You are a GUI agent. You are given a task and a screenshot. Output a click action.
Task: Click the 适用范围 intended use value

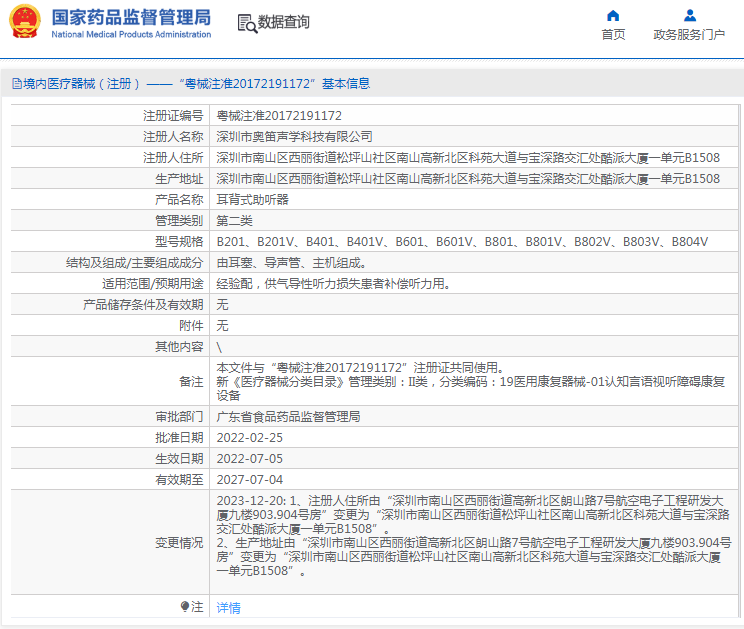pos(333,284)
